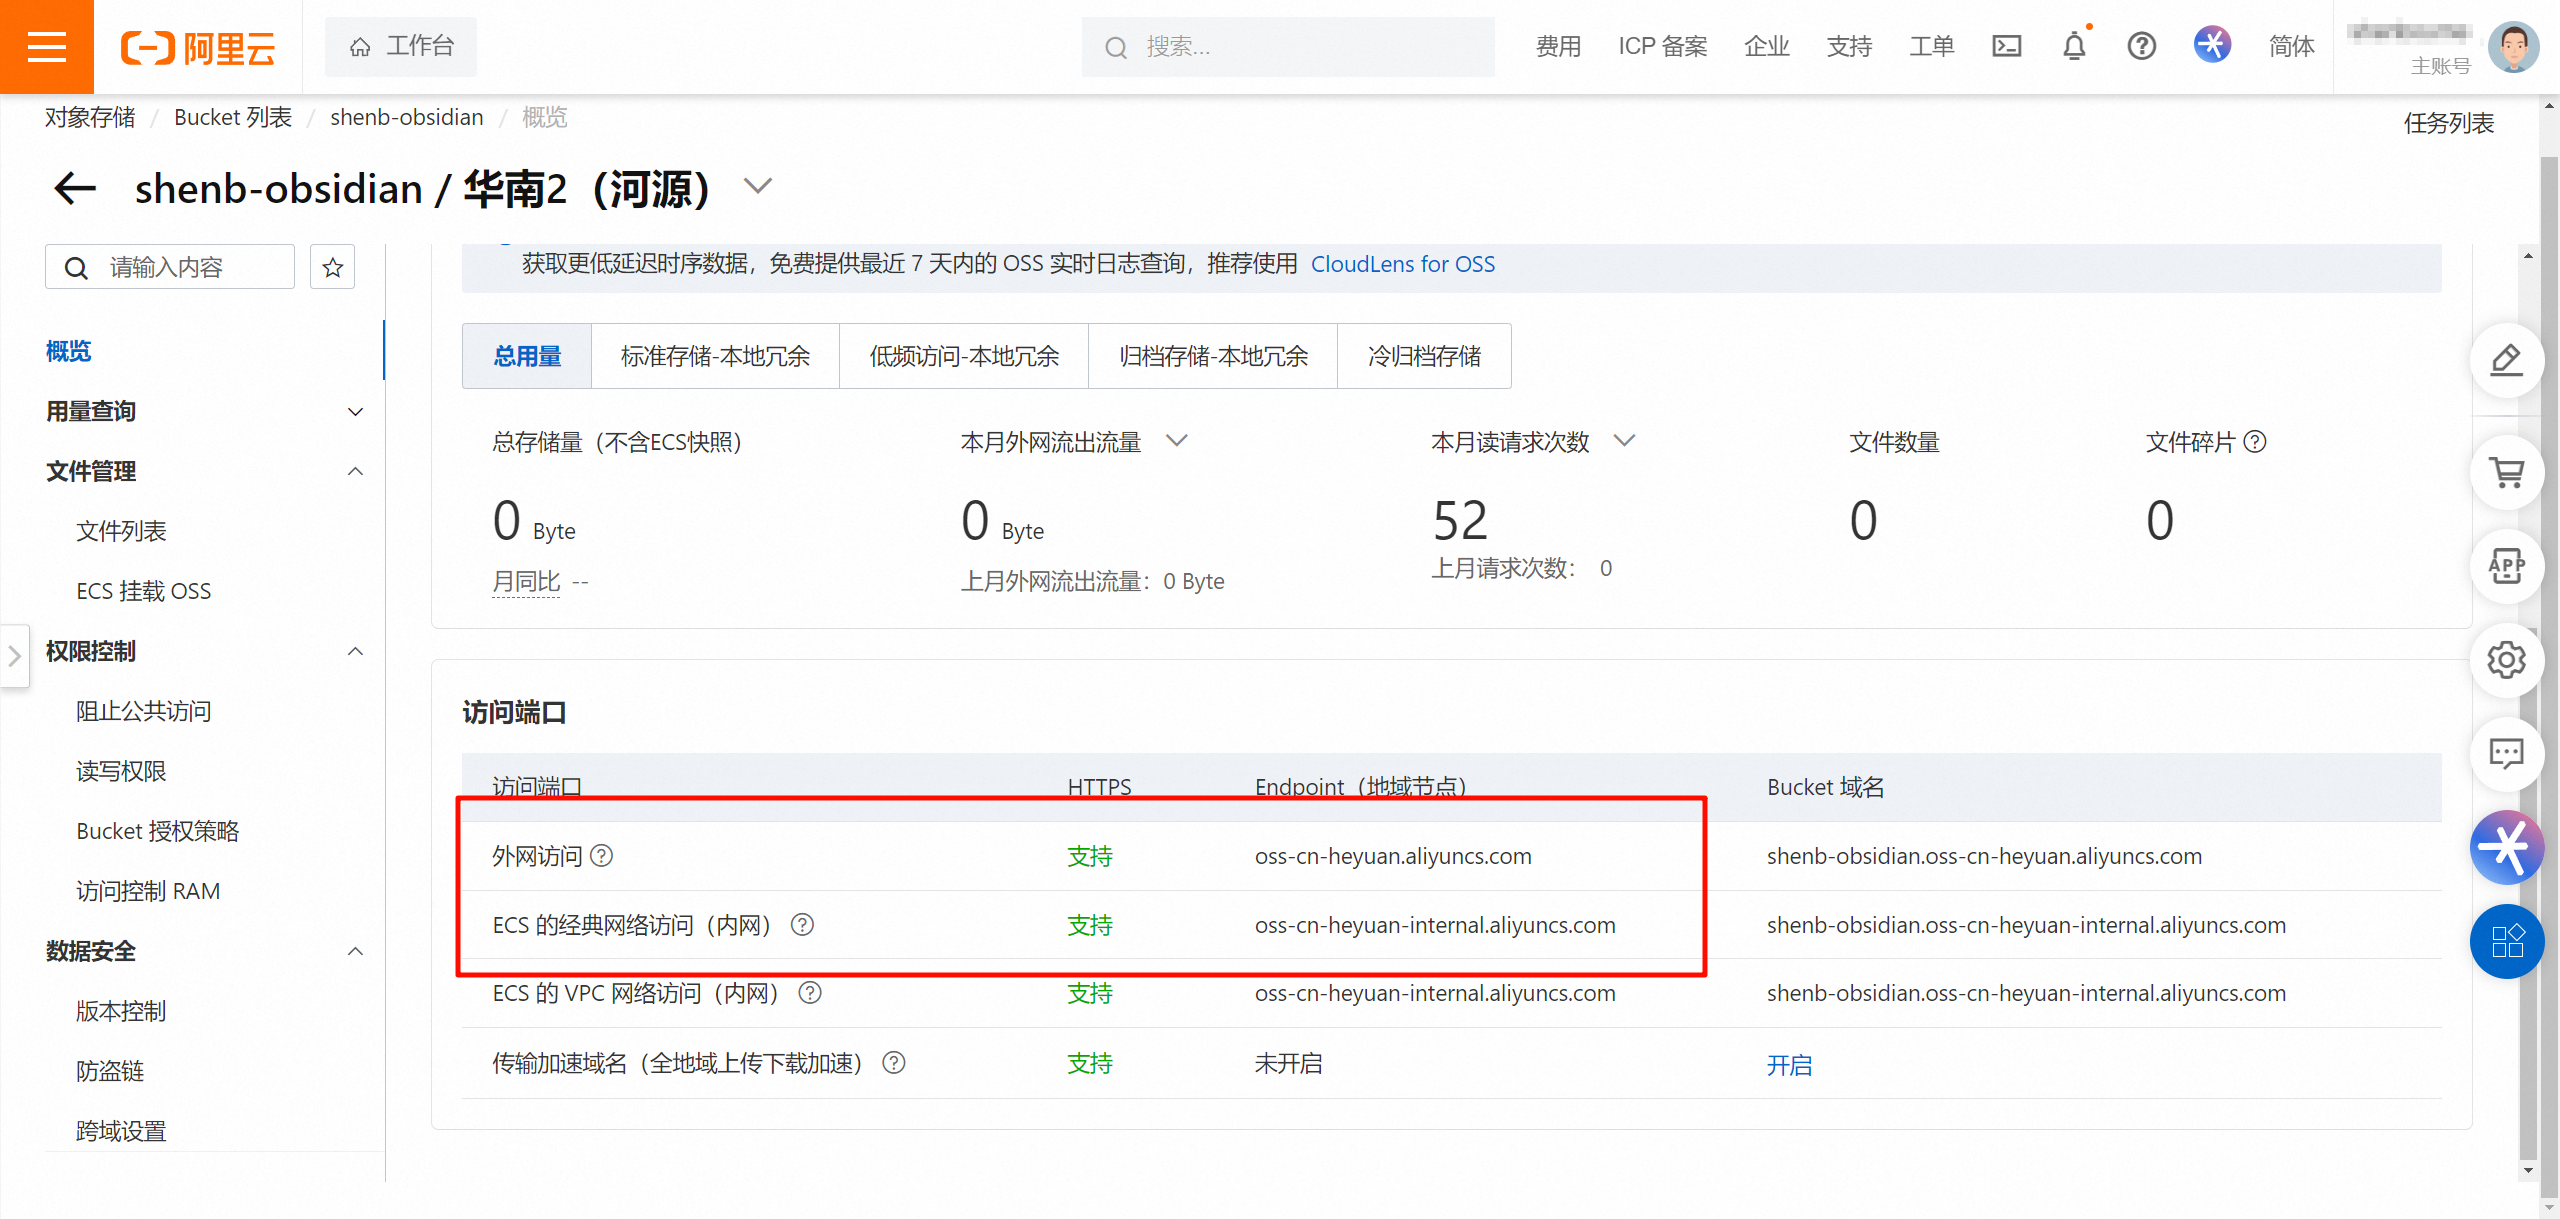Open the notifications bell
Viewport: 2560px width, 1219px height.
pyautogui.click(x=2074, y=46)
